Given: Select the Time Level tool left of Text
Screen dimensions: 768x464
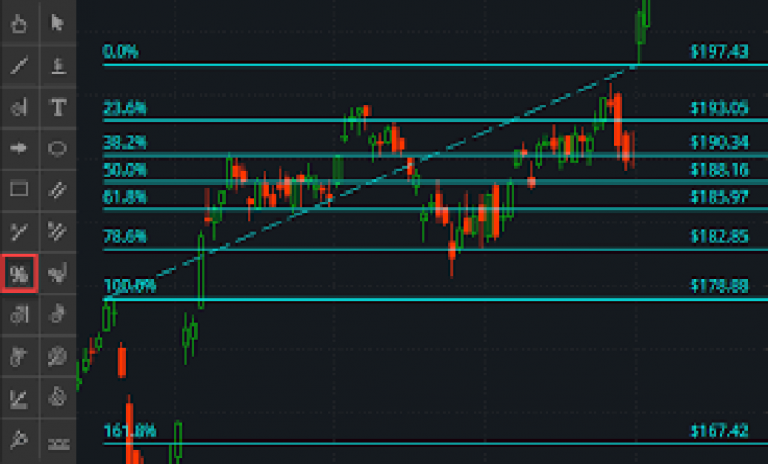Looking at the screenshot, I should pyautogui.click(x=19, y=107).
